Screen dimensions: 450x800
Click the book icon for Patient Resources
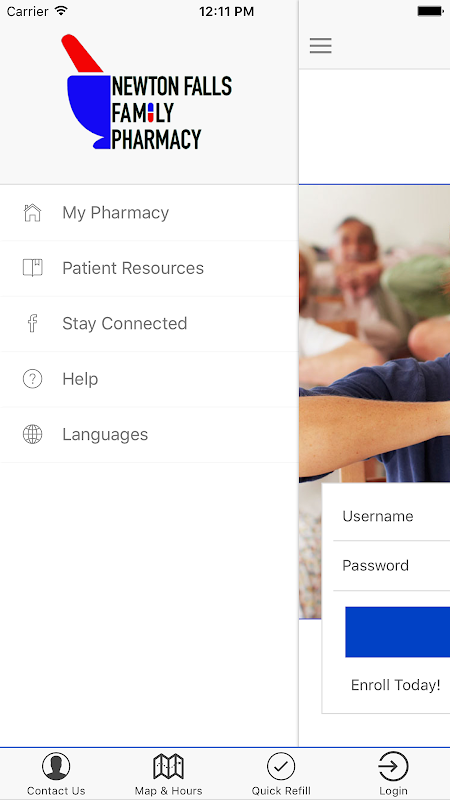[x=32, y=268]
